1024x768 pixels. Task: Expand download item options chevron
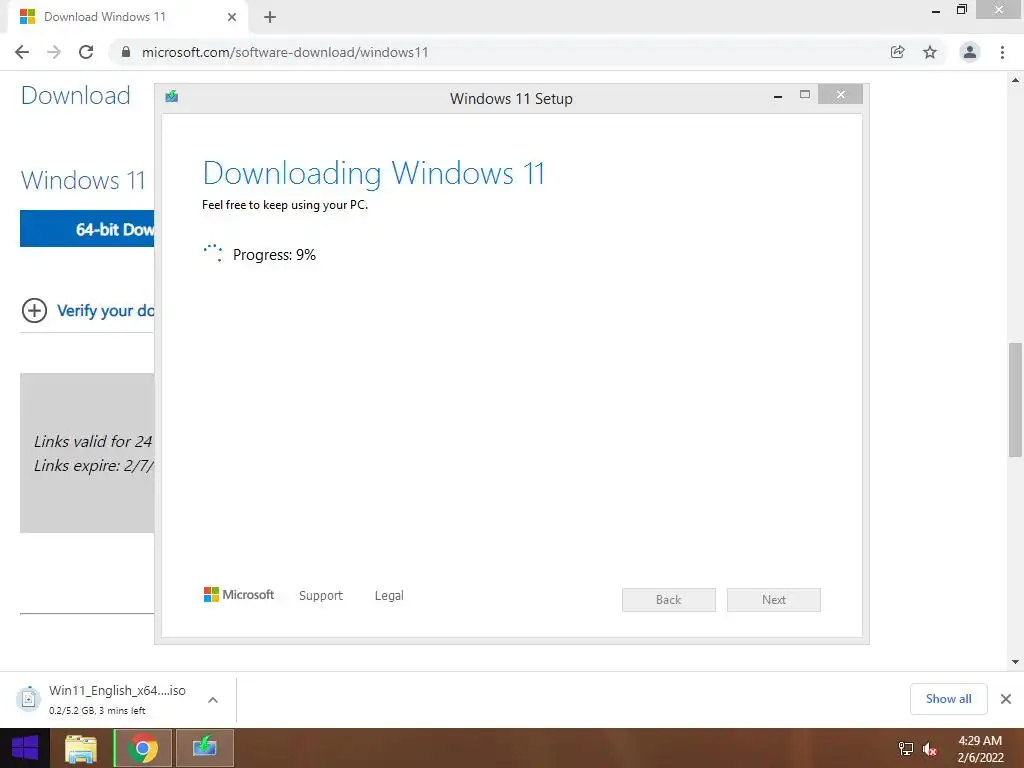click(x=213, y=700)
